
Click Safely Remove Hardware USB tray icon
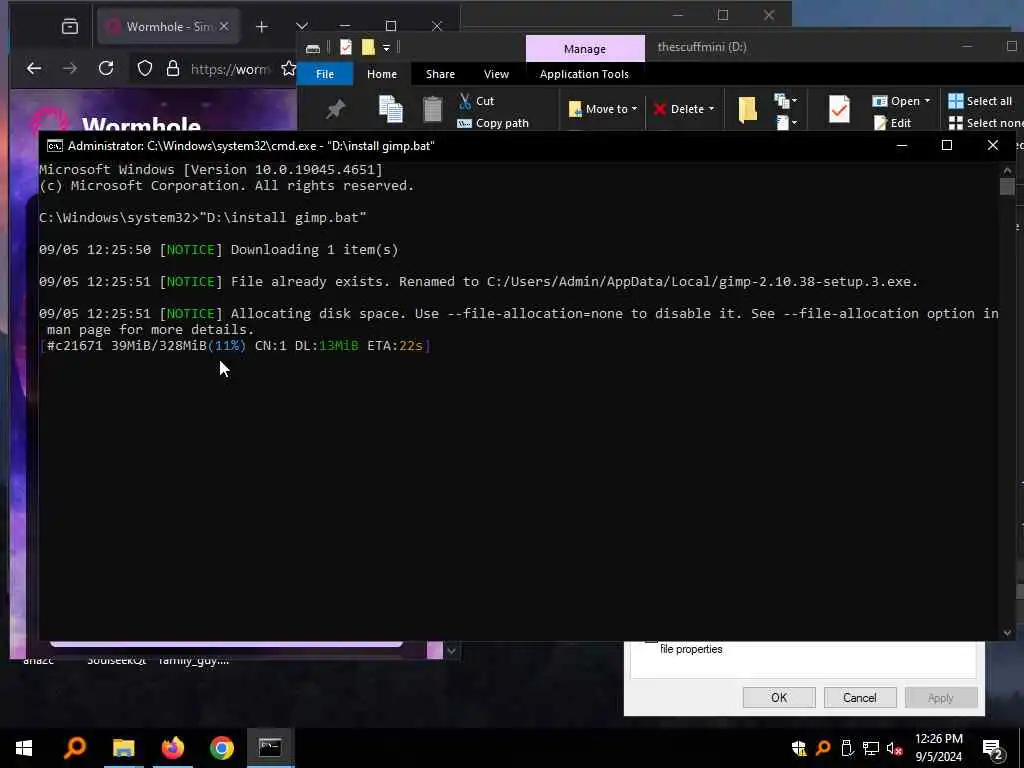point(847,748)
